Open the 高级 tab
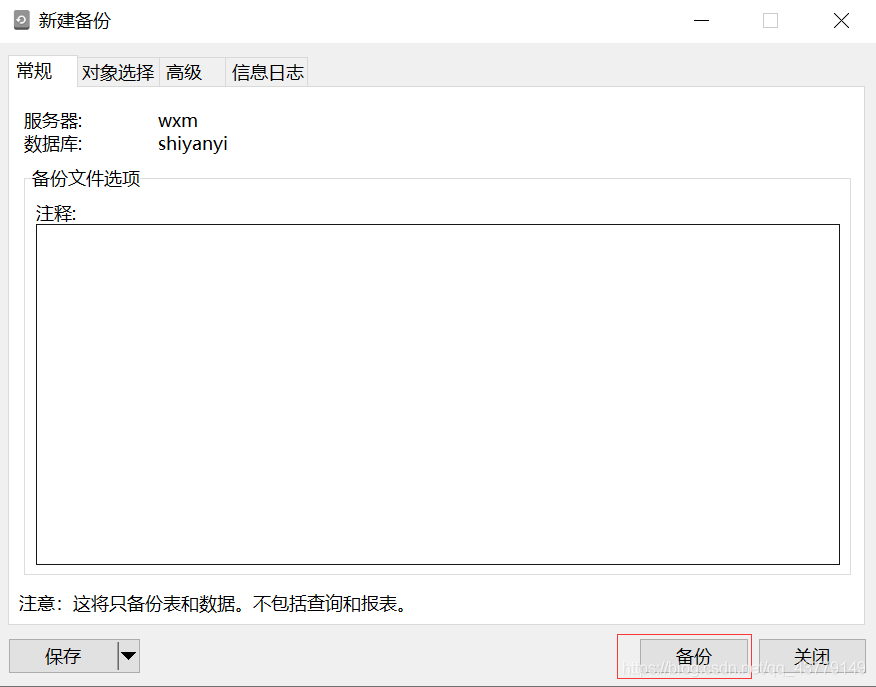 tap(183, 71)
